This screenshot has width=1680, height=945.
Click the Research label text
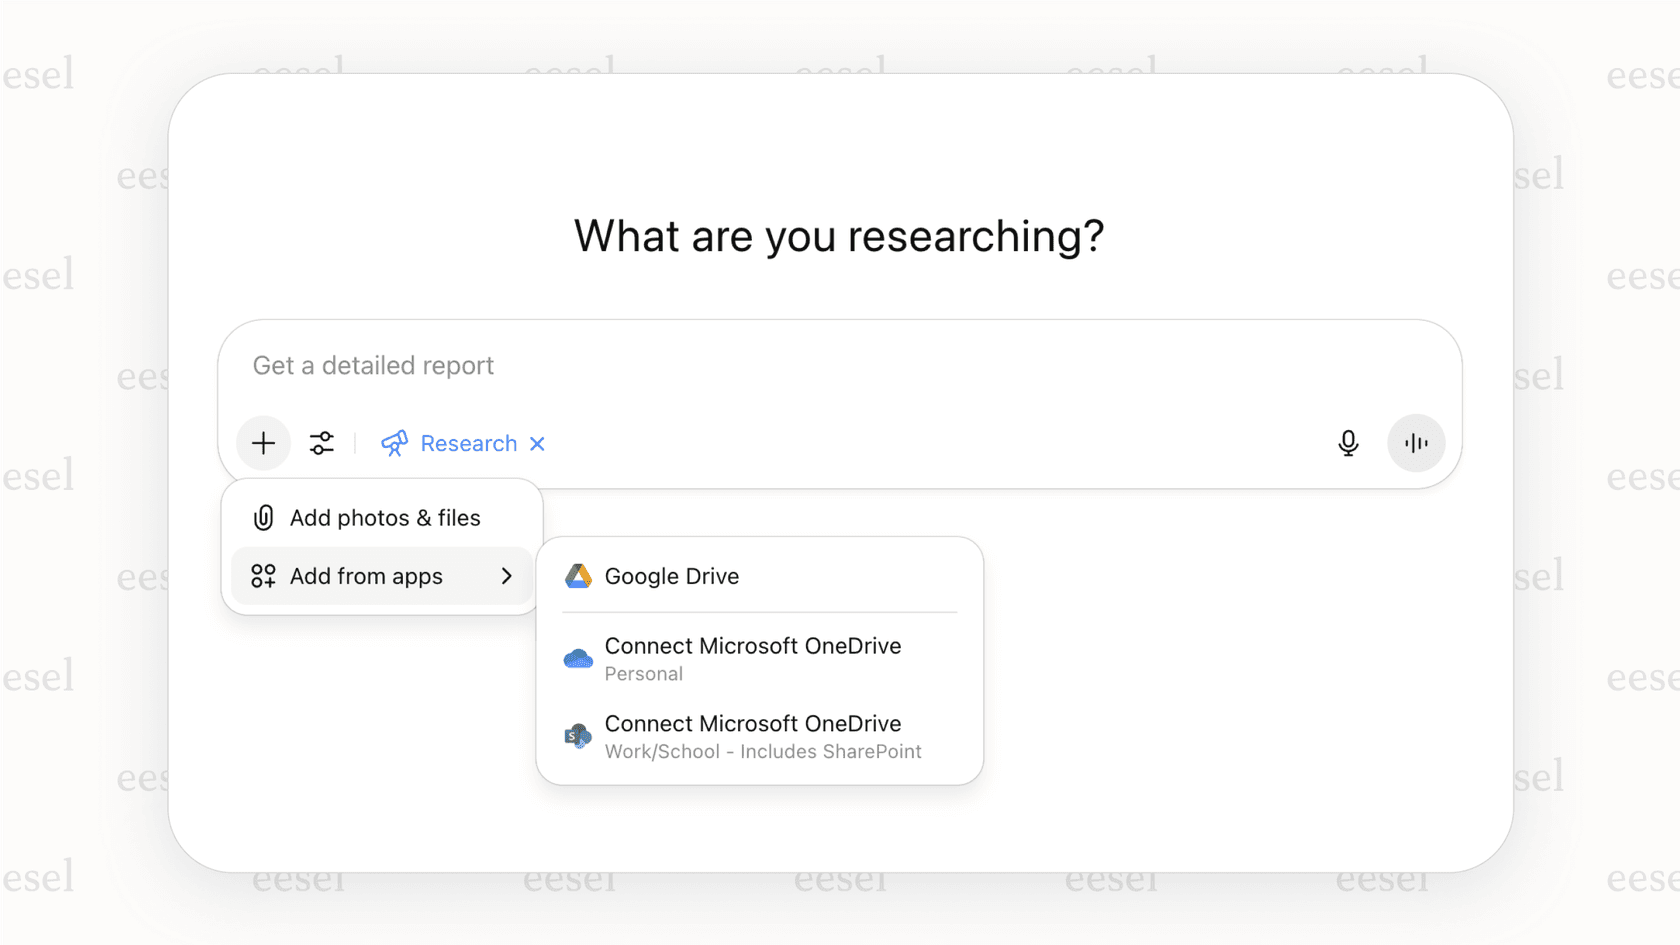click(x=468, y=443)
